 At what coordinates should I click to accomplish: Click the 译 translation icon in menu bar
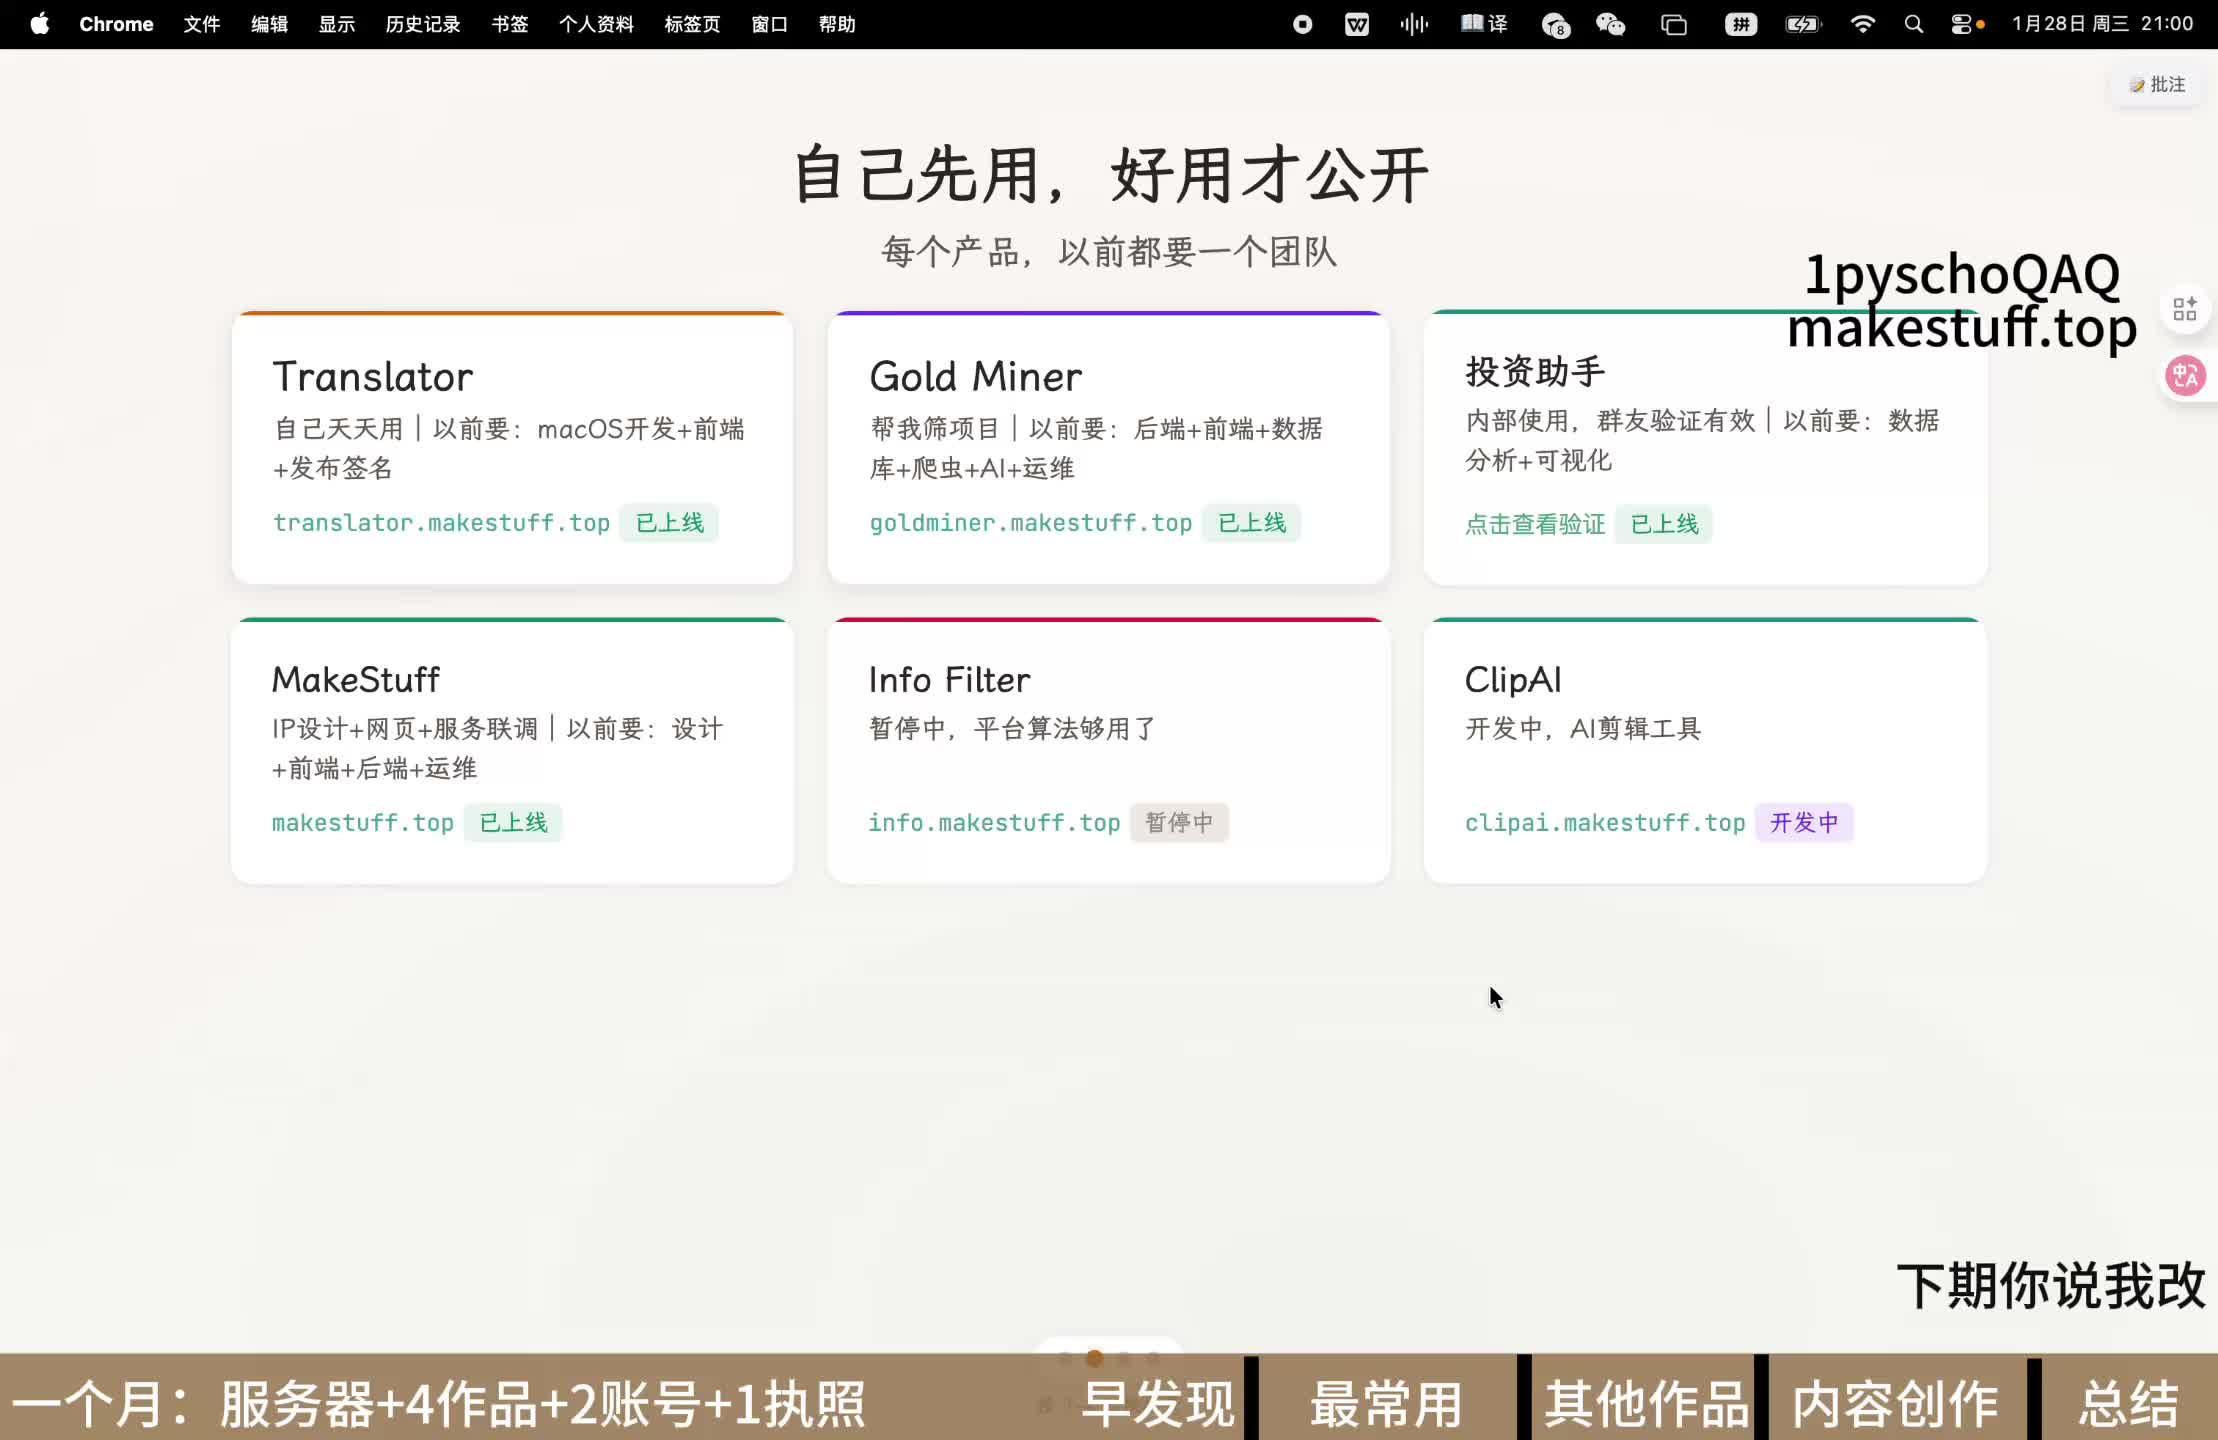(1484, 23)
